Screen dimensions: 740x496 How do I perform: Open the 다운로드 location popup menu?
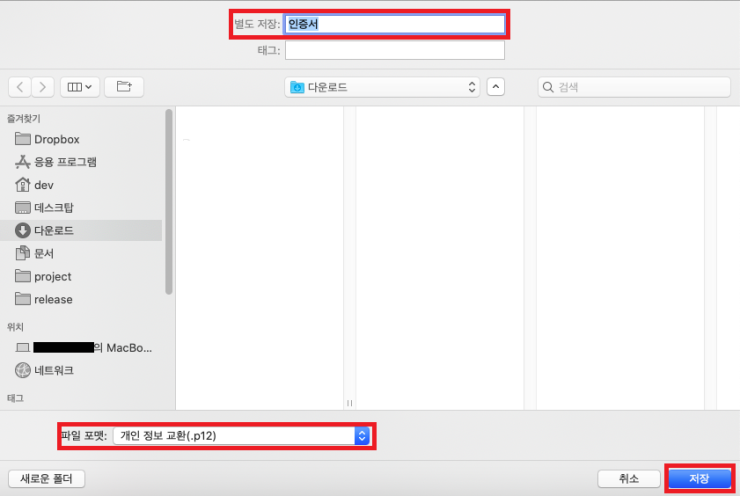[x=384, y=87]
